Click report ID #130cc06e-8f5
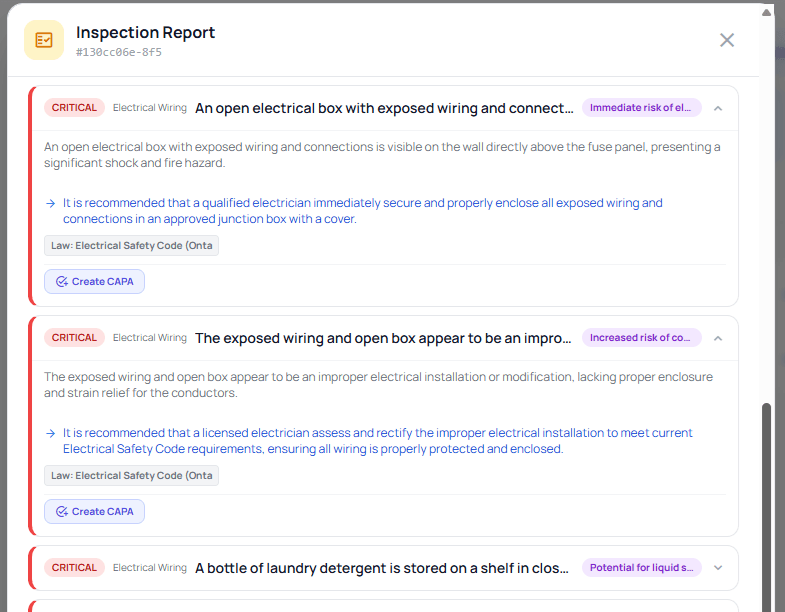Viewport: 785px width, 612px height. [119, 52]
